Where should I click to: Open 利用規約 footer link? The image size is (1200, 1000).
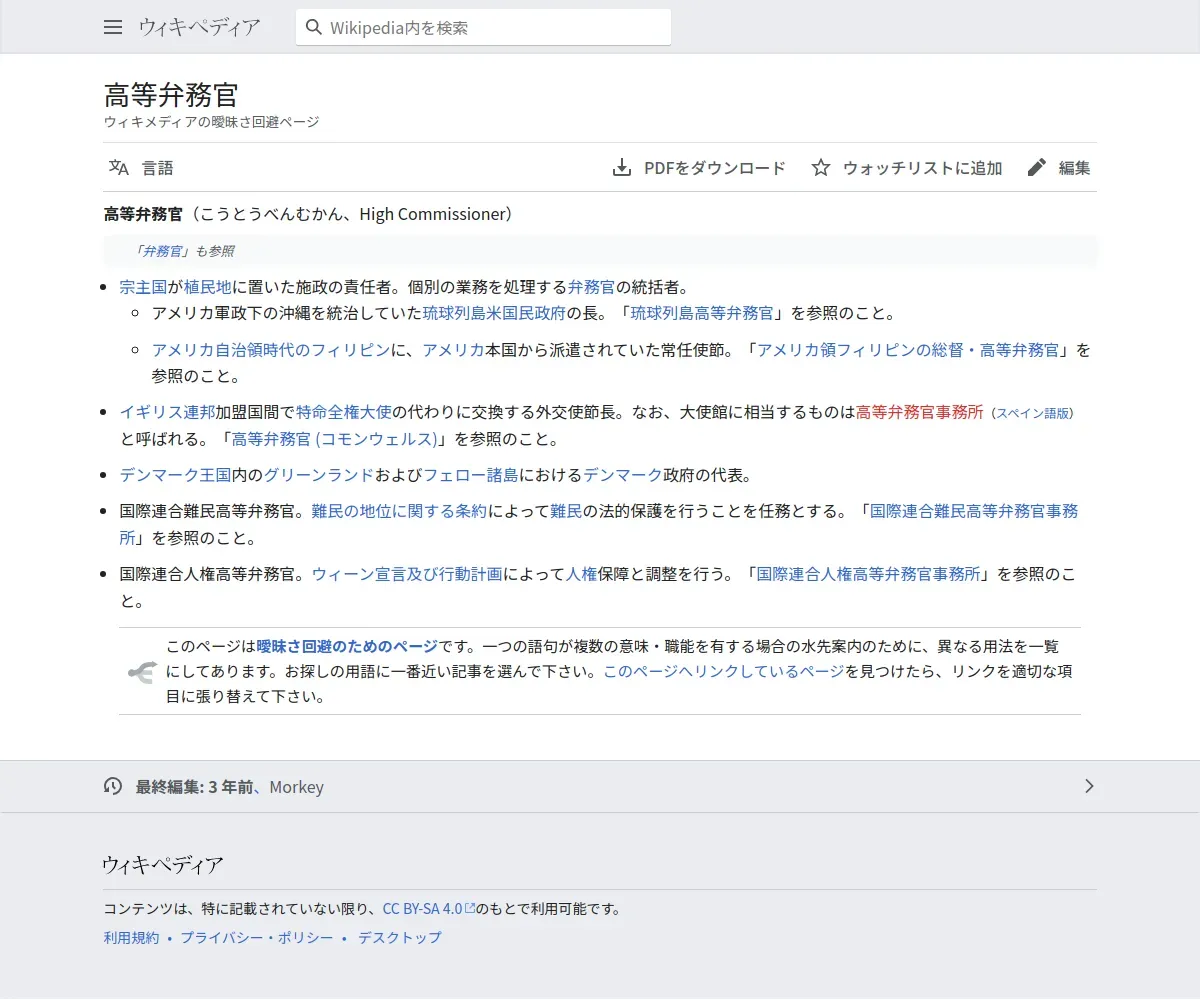coord(131,938)
